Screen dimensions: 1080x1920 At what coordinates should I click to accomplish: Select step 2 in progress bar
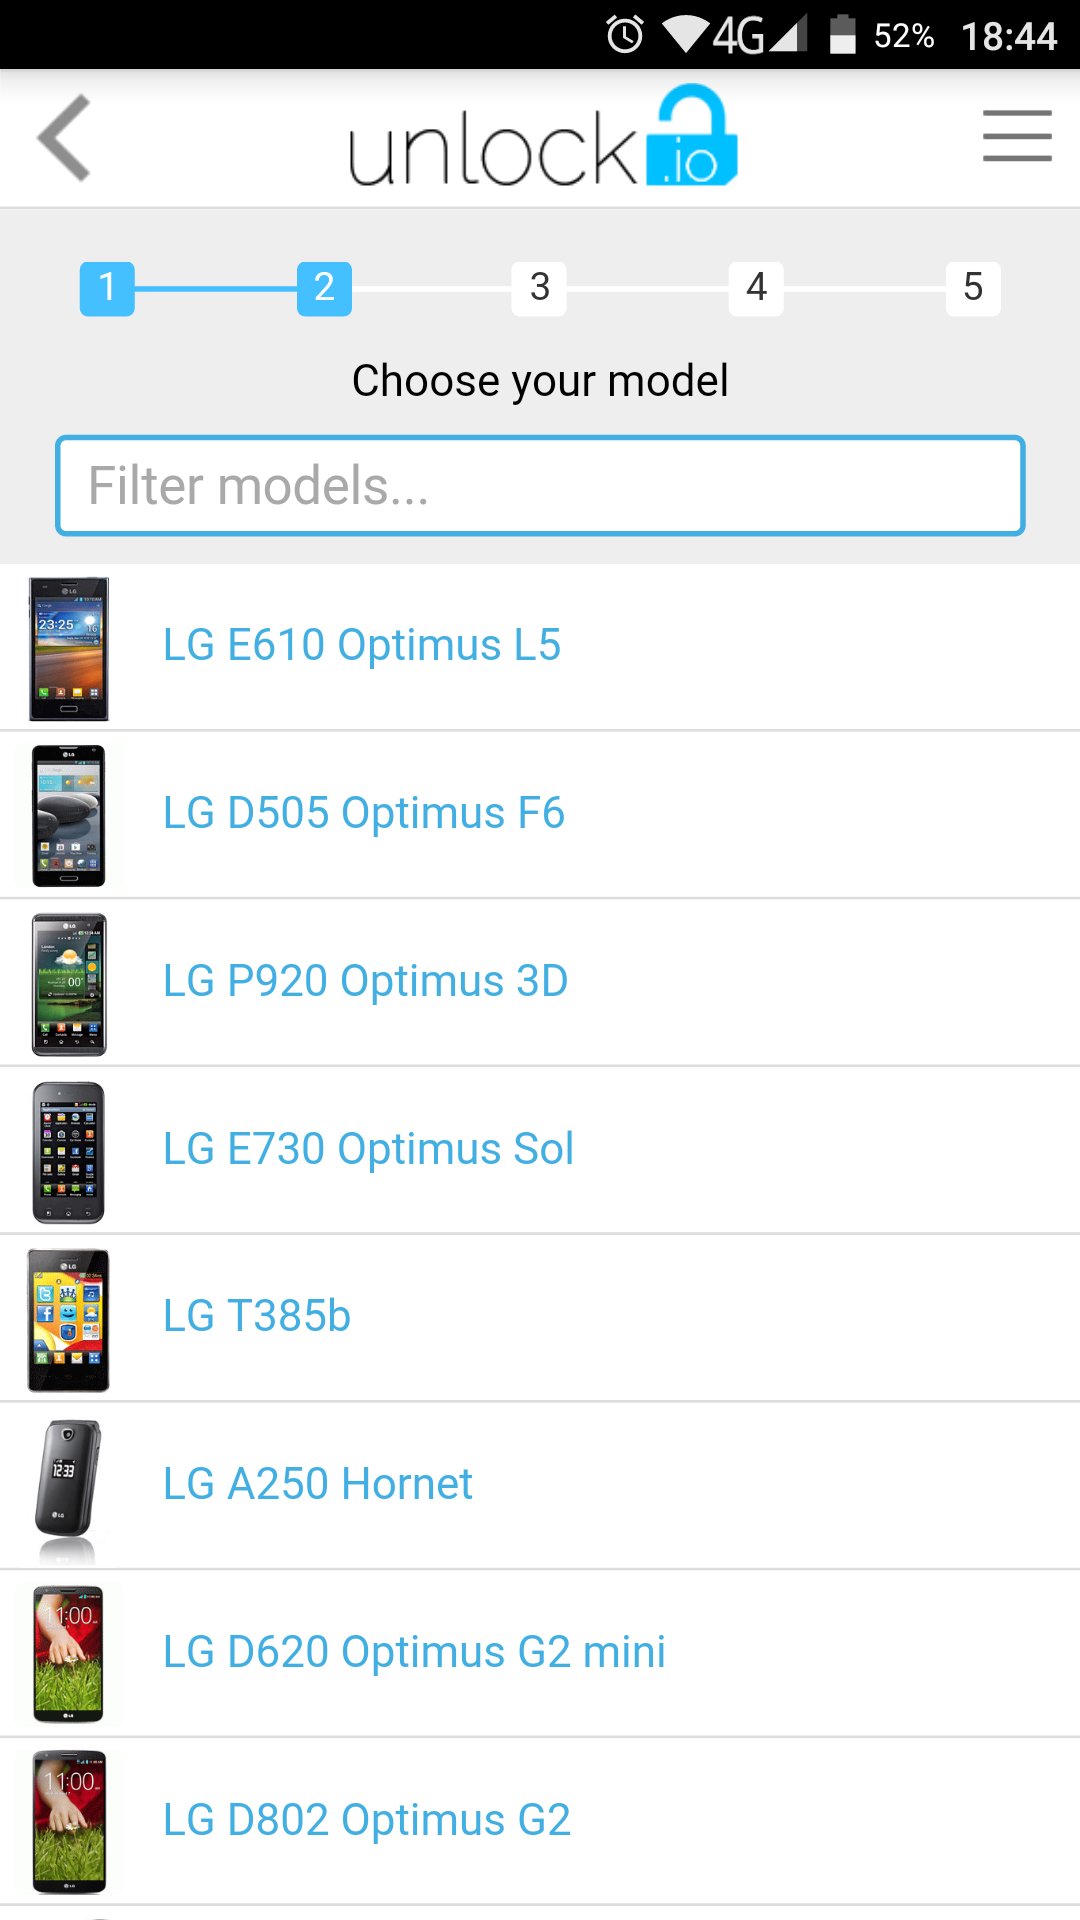coord(324,288)
